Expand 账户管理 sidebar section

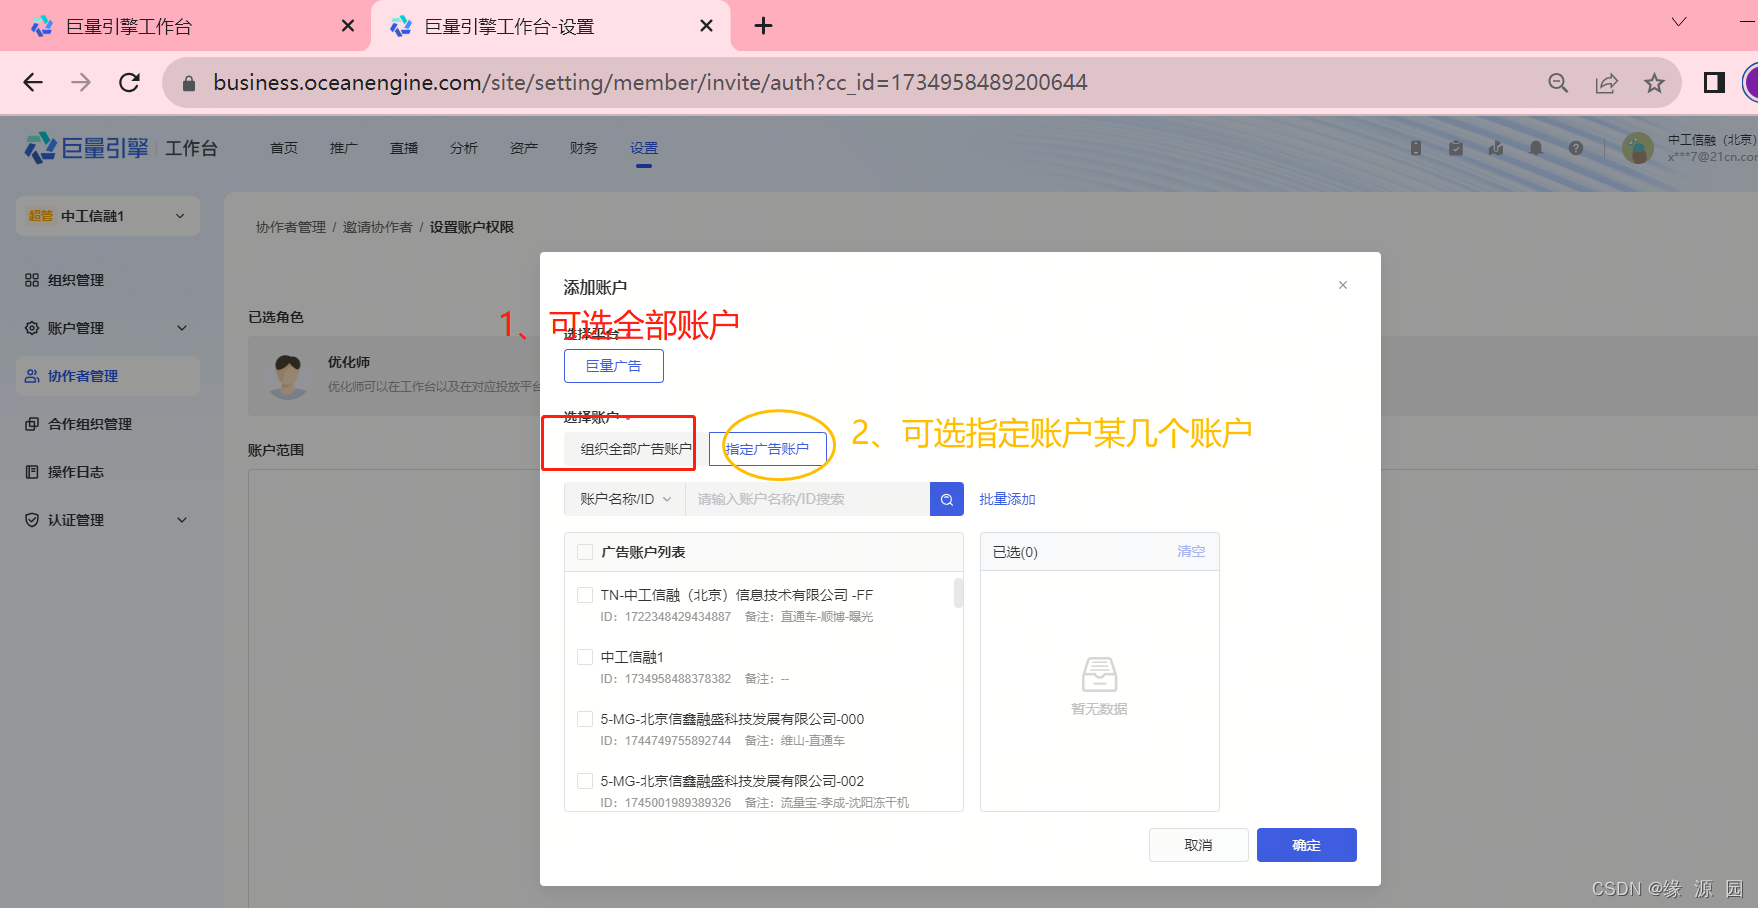[x=108, y=328]
